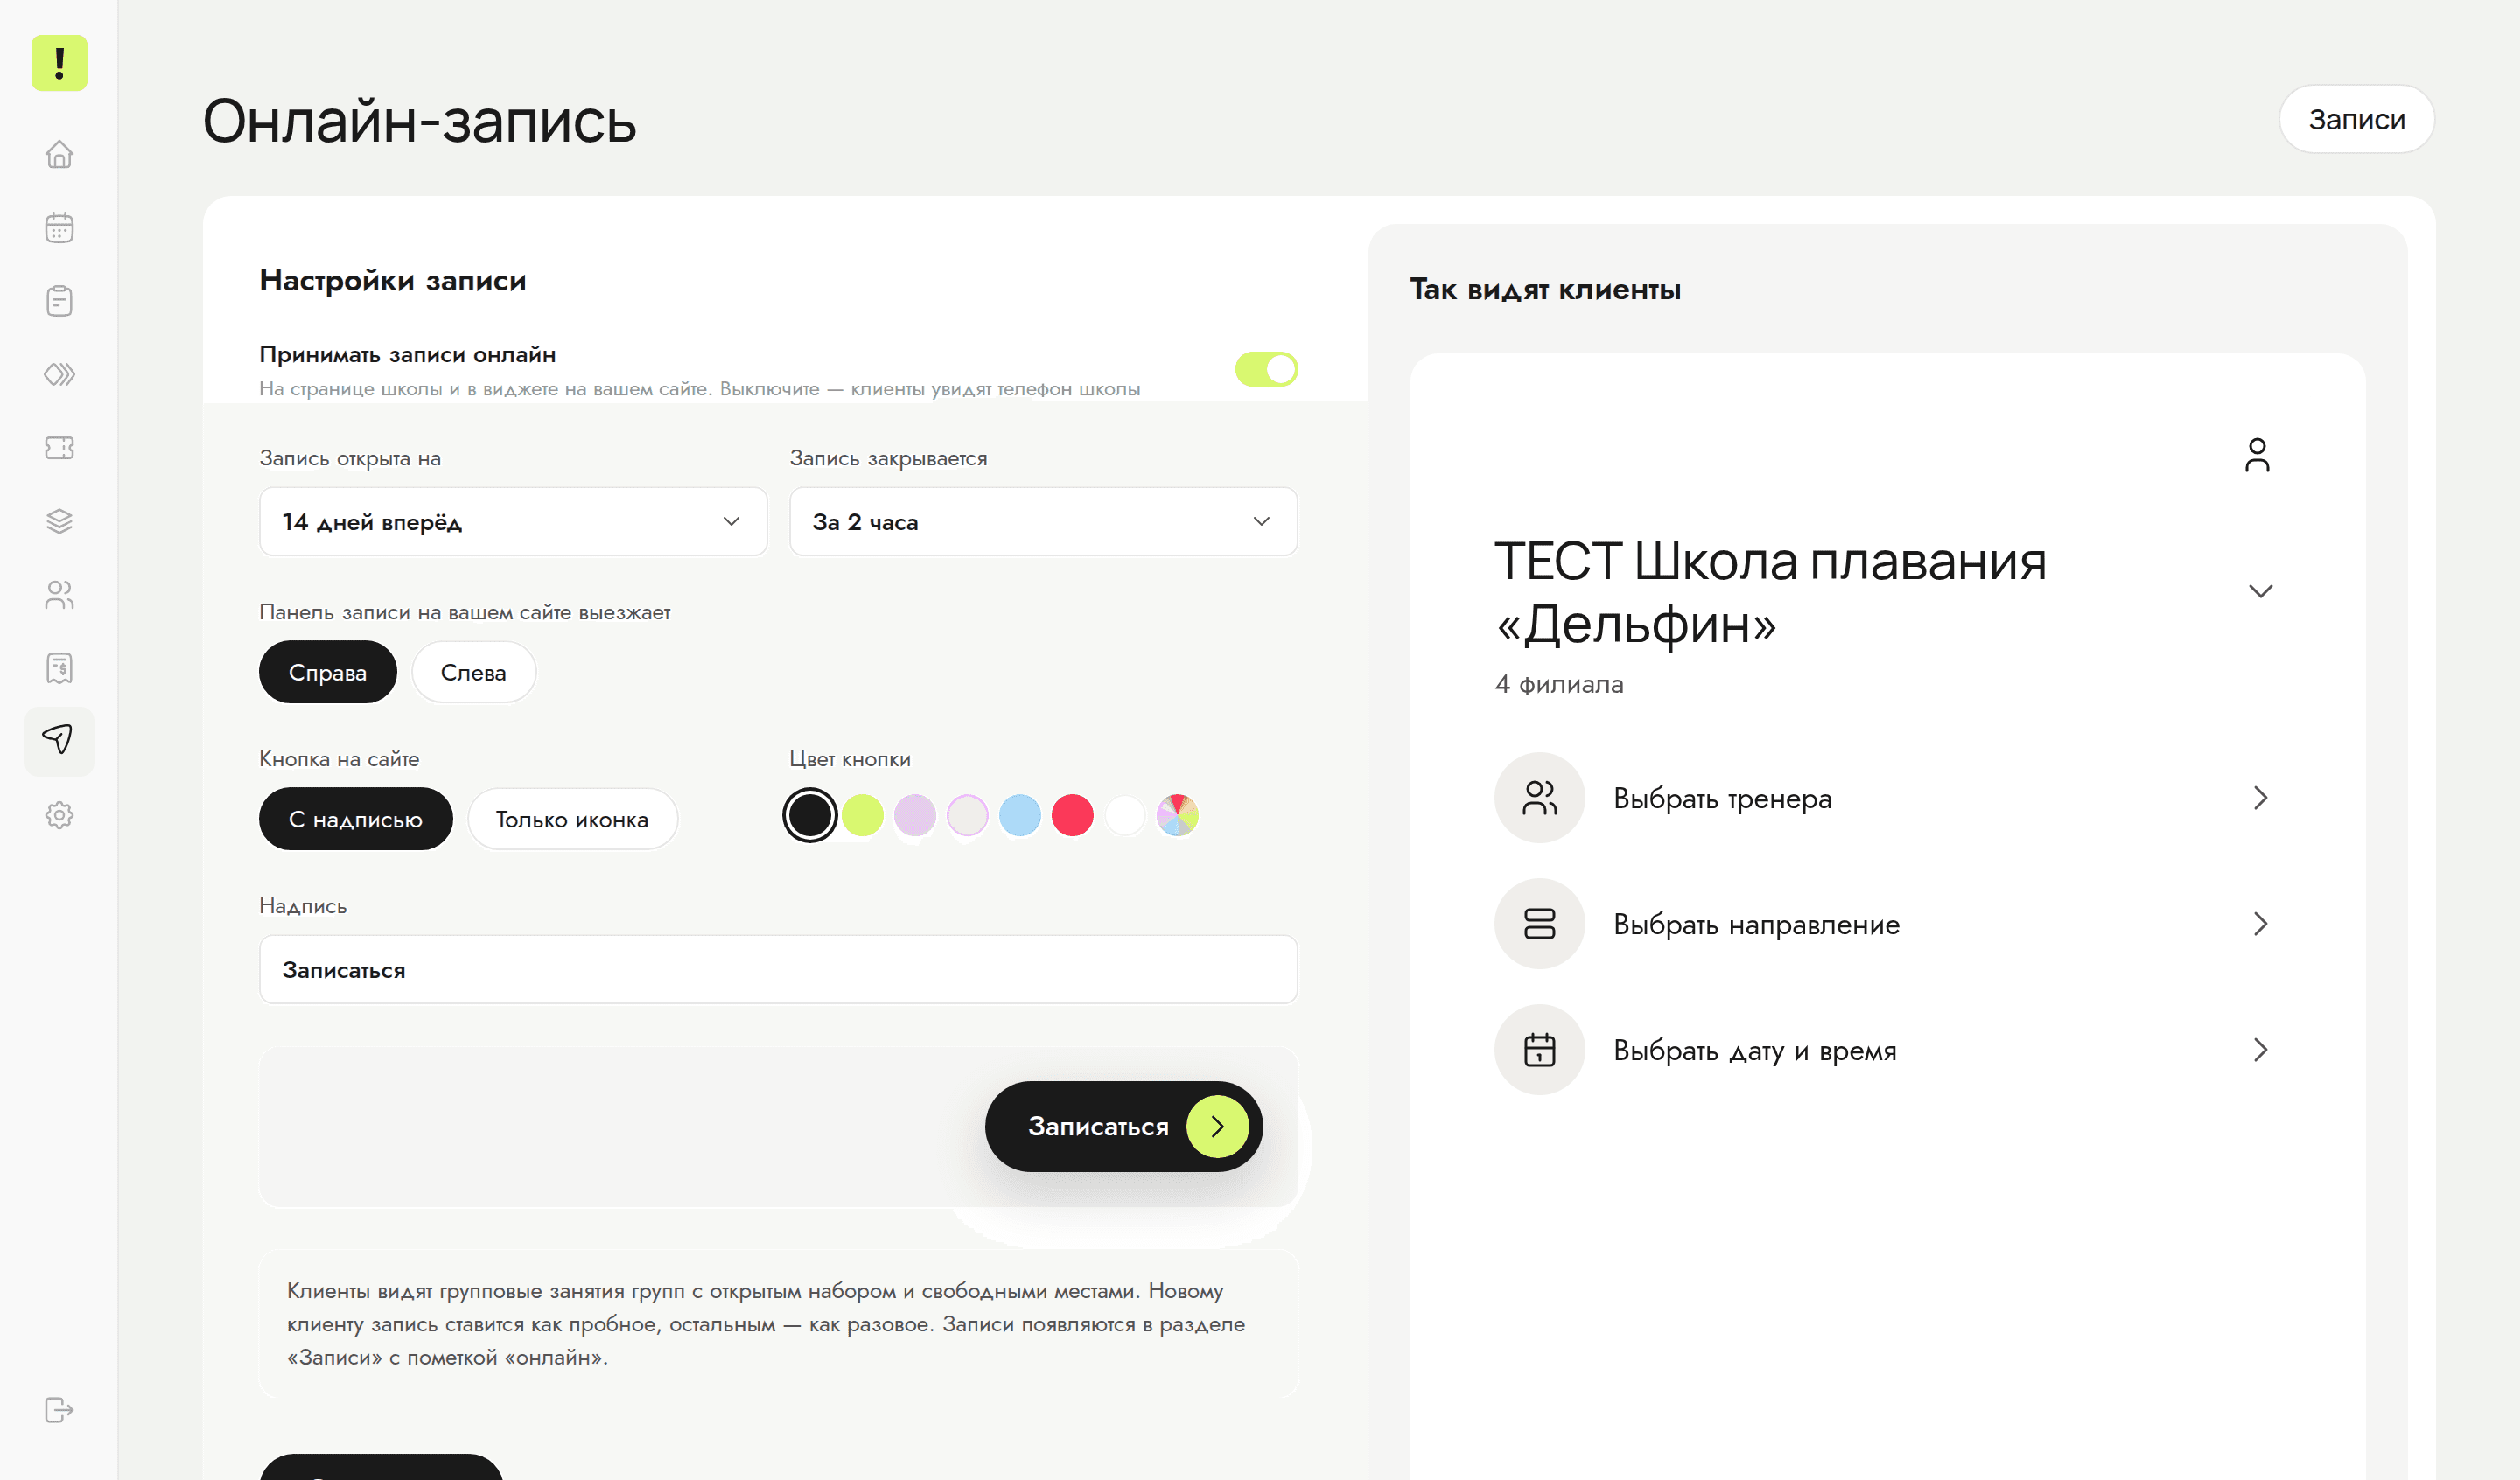This screenshot has height=1480, width=2520.
Task: Select the paper plane icon in sidebar
Action: (59, 741)
